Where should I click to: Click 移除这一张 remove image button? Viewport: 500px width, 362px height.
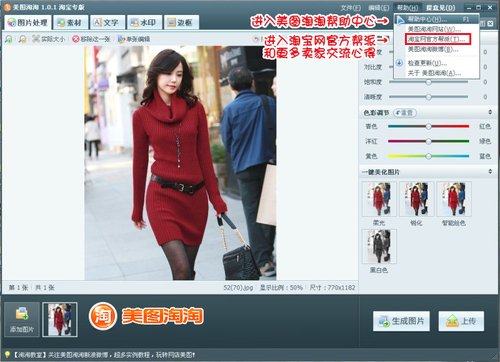click(91, 39)
